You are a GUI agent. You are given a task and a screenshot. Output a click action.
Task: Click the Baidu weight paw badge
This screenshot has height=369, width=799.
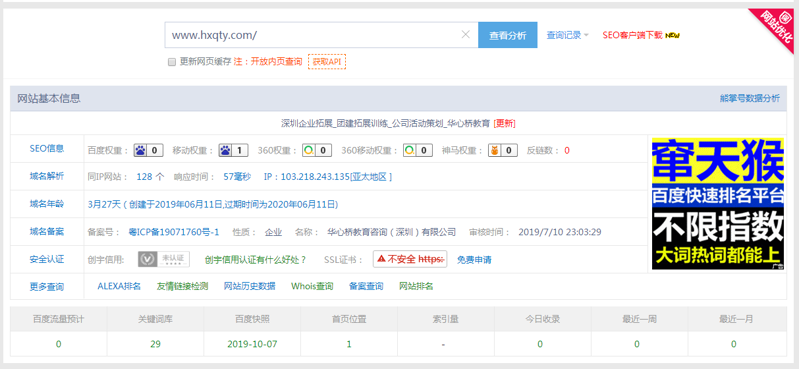pyautogui.click(x=148, y=150)
